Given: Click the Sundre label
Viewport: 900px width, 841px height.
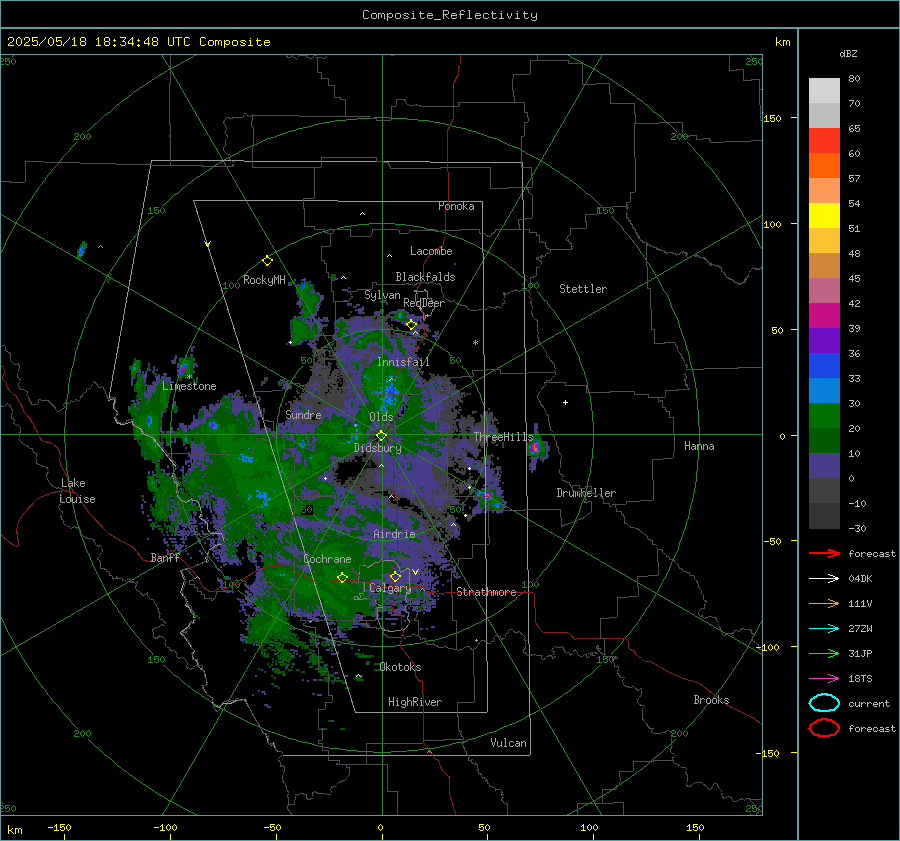Looking at the screenshot, I should [303, 414].
